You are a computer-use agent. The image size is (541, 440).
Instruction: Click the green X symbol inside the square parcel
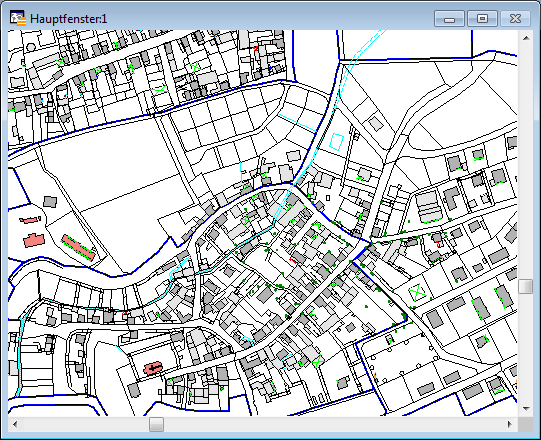418,292
